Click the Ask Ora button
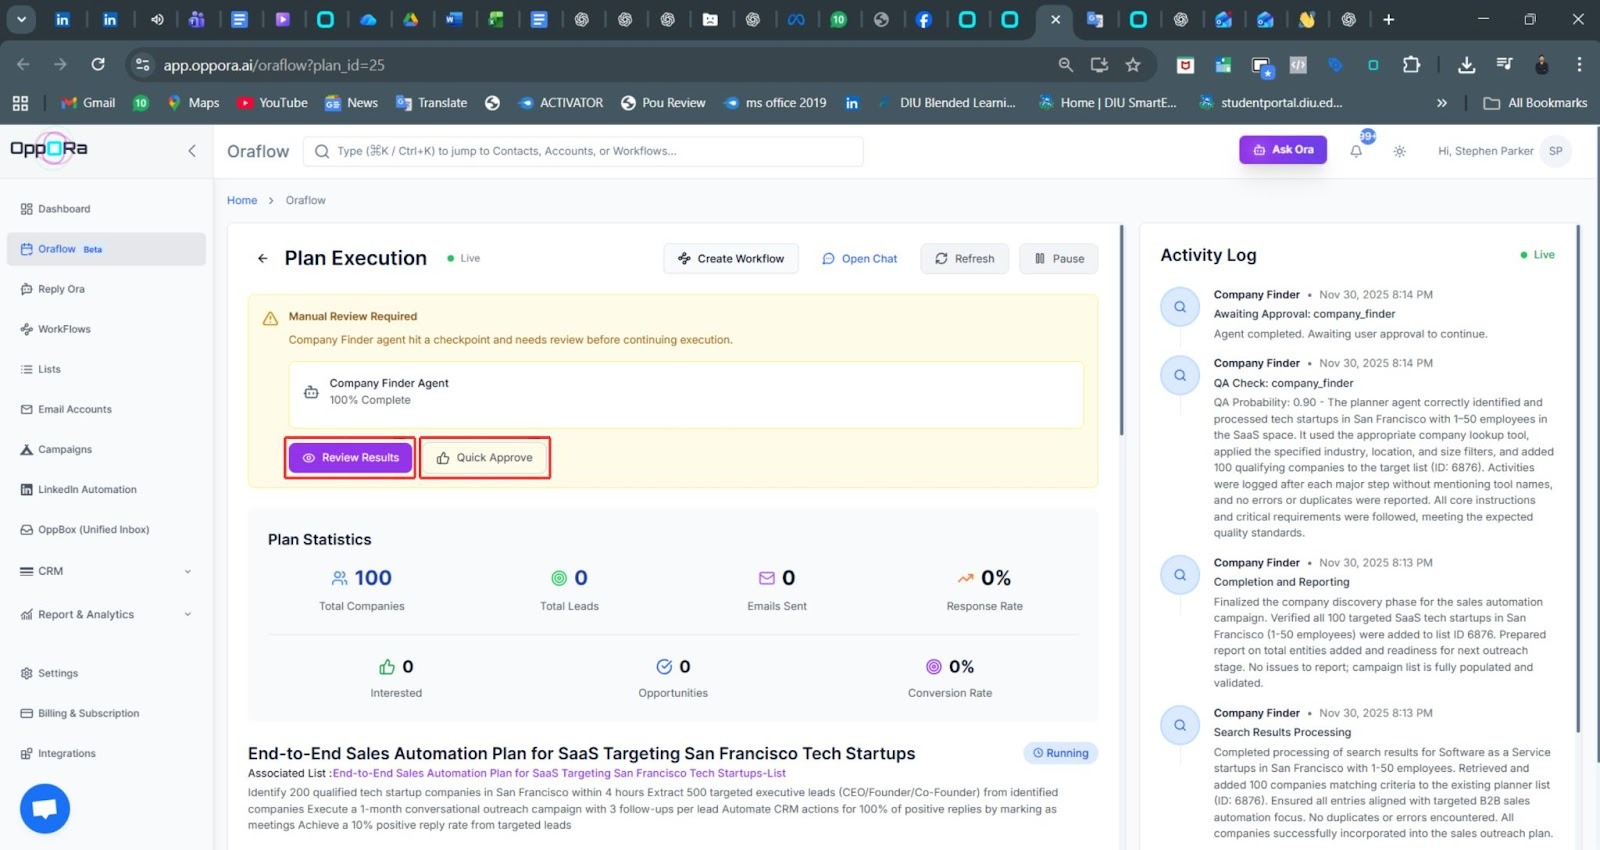The height and width of the screenshot is (850, 1600). [x=1283, y=150]
